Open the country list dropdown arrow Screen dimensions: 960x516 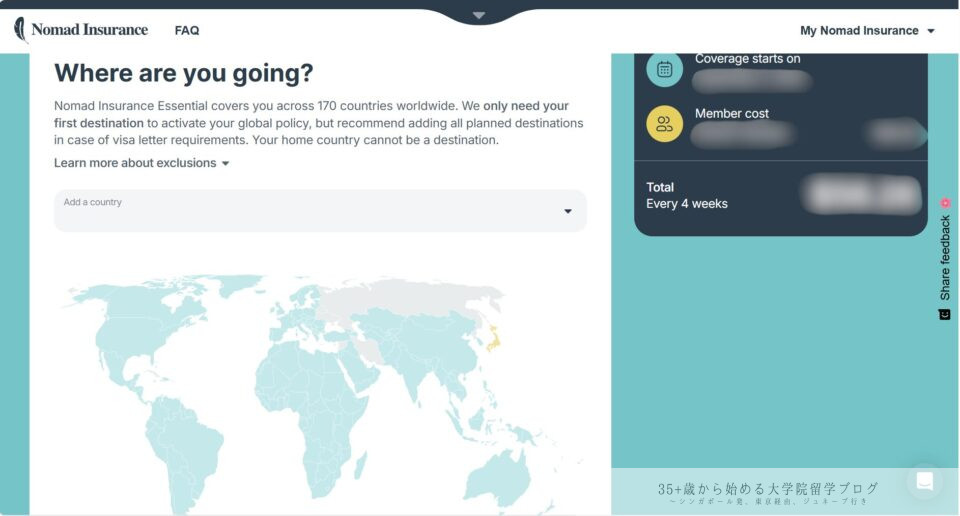point(568,211)
